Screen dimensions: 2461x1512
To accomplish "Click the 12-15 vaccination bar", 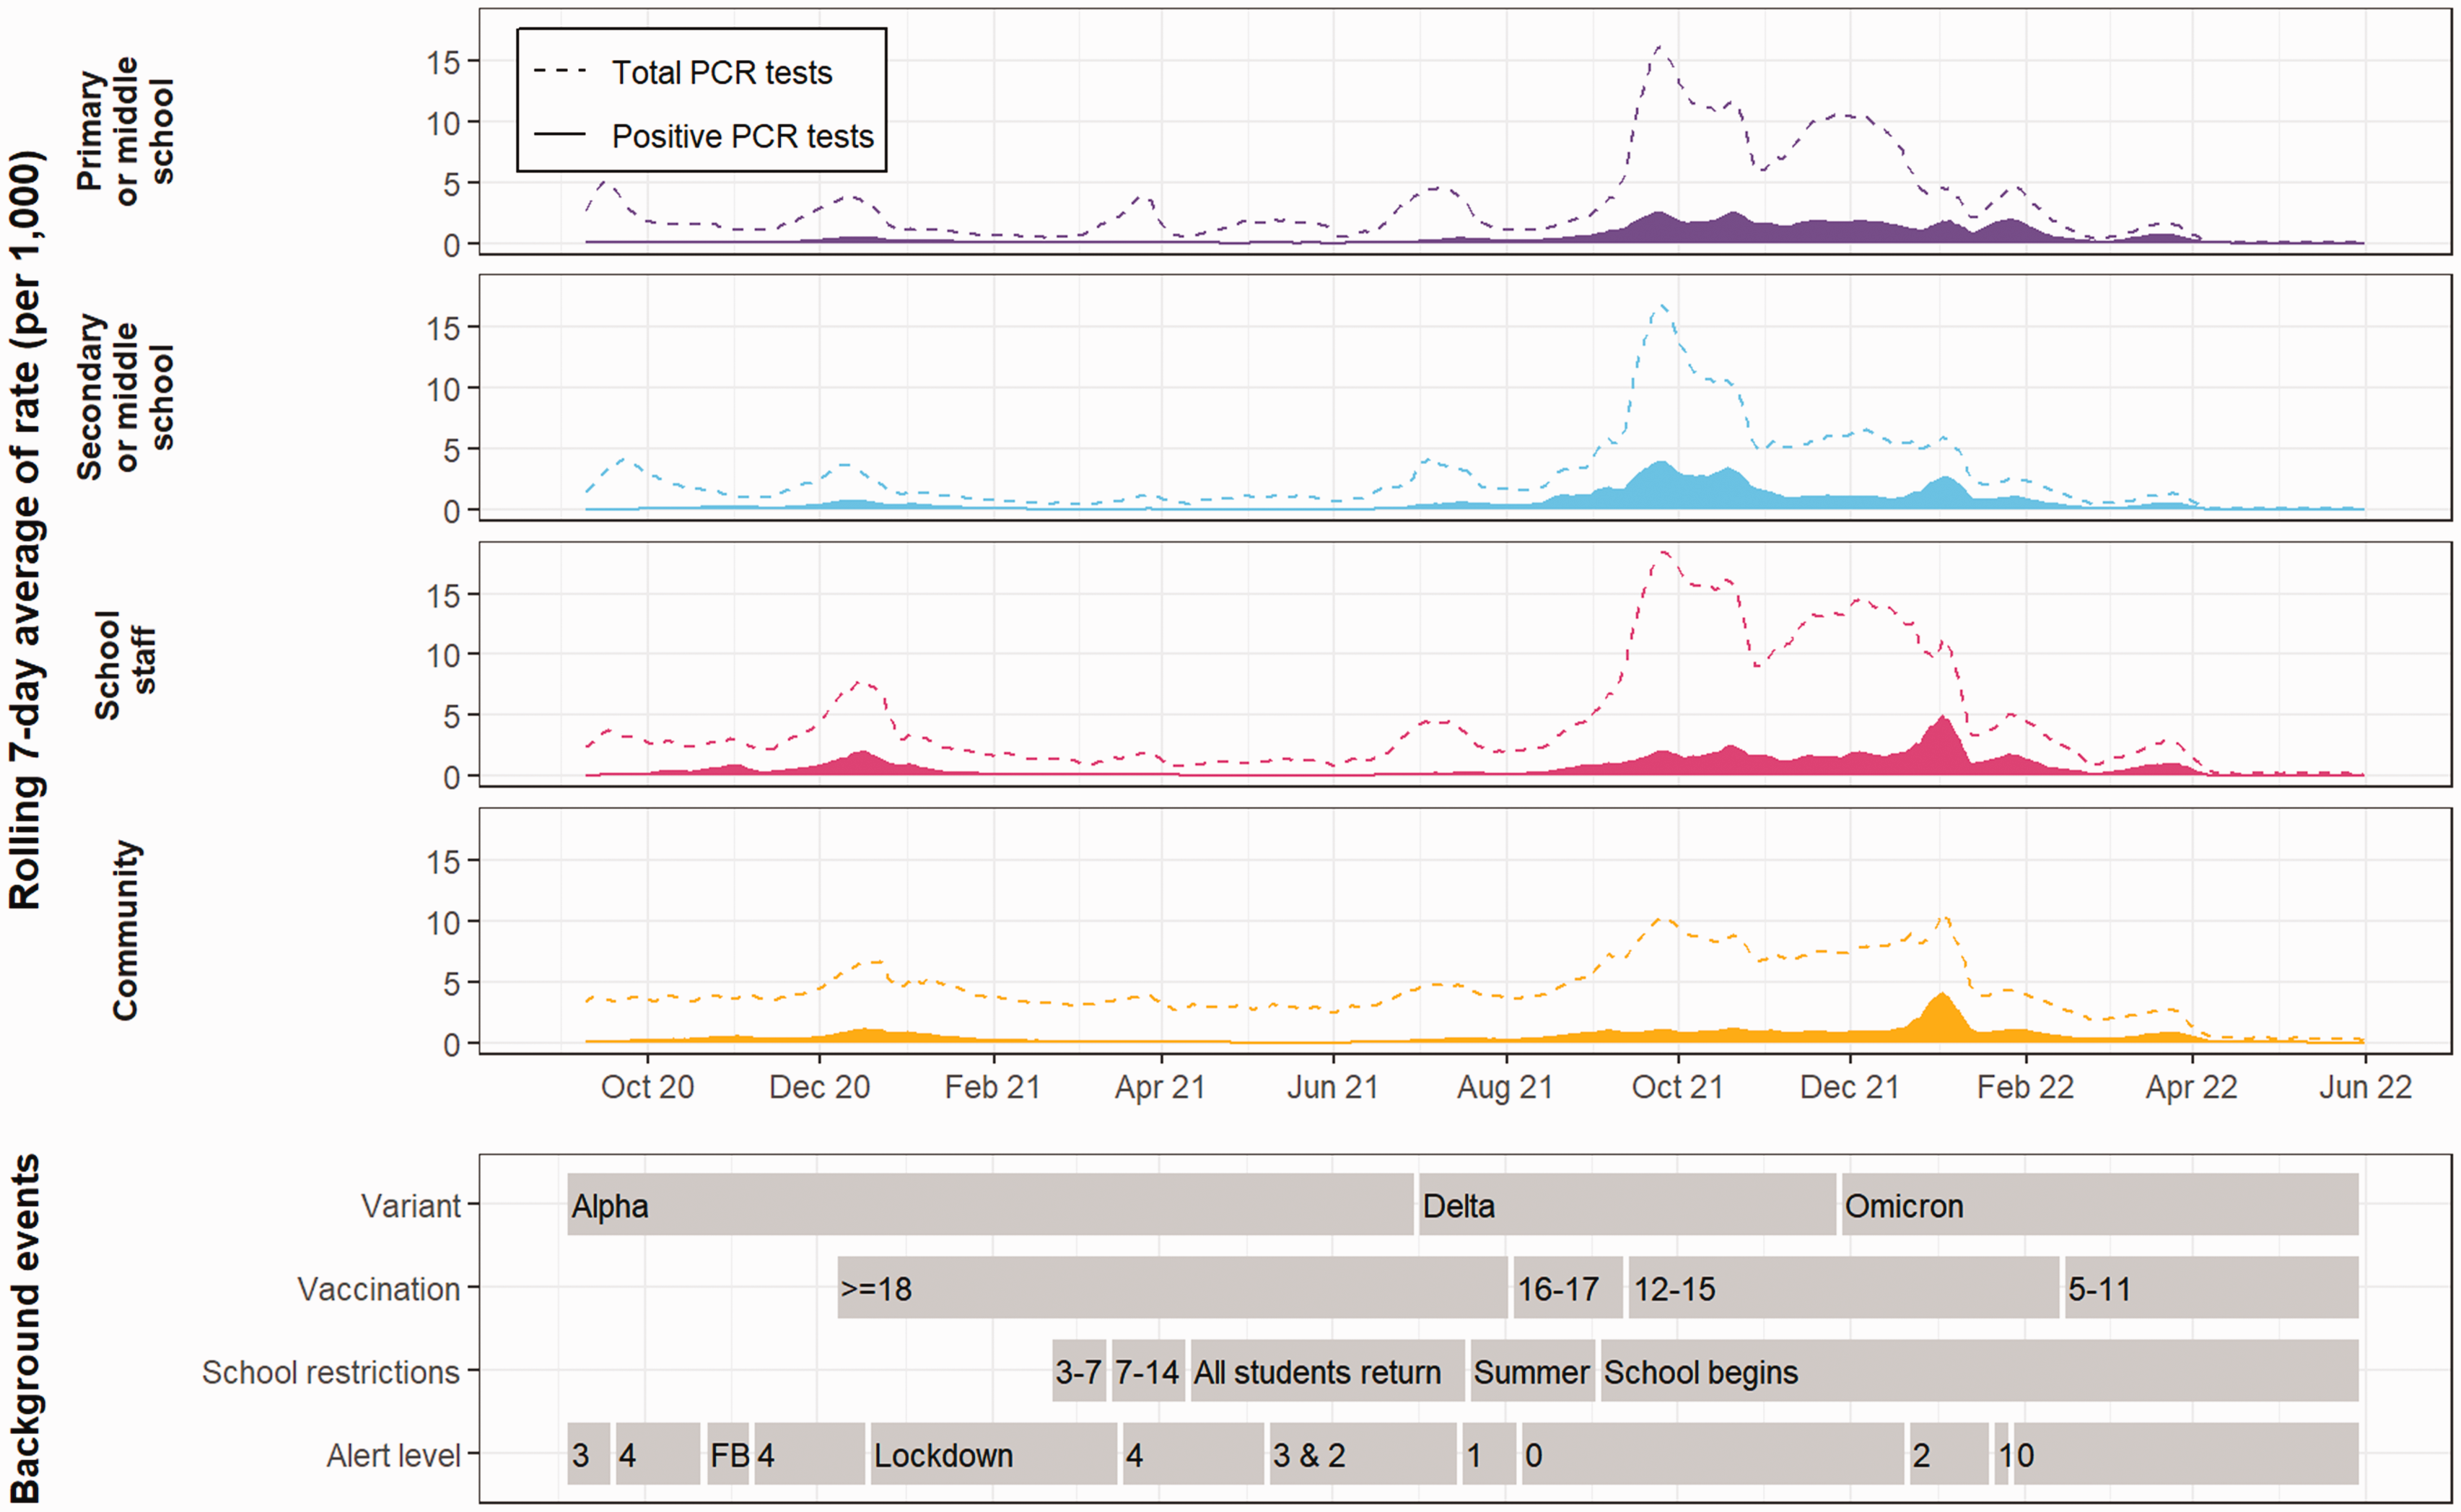I will (x=1844, y=1288).
